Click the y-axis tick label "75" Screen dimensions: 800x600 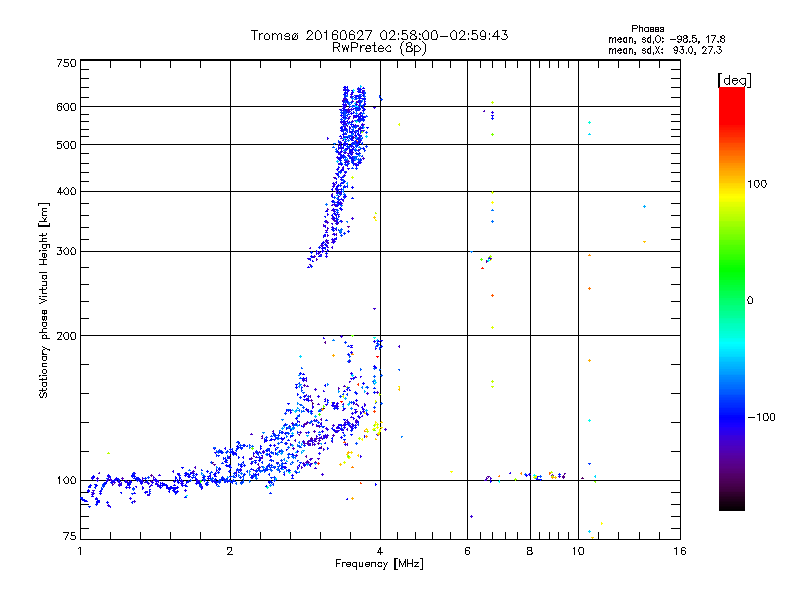click(70, 536)
